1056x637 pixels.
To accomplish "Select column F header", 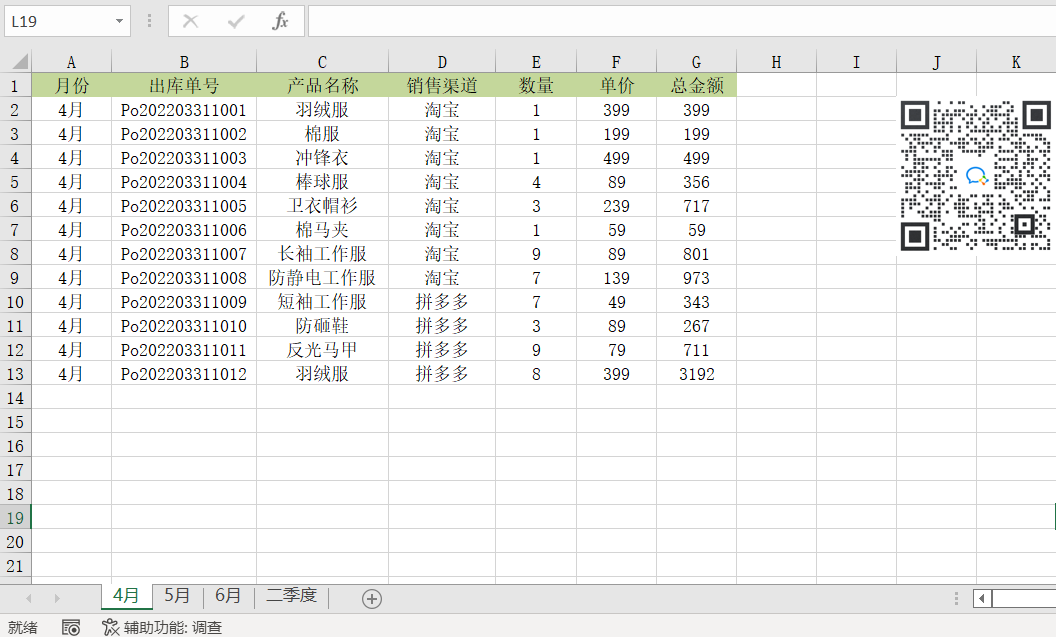I will click(616, 62).
